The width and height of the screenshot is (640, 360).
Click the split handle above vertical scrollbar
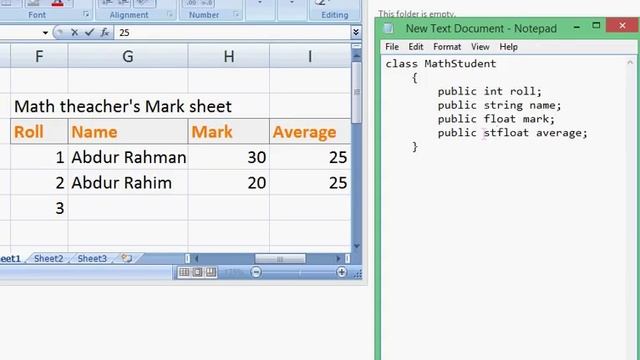[x=356, y=46]
